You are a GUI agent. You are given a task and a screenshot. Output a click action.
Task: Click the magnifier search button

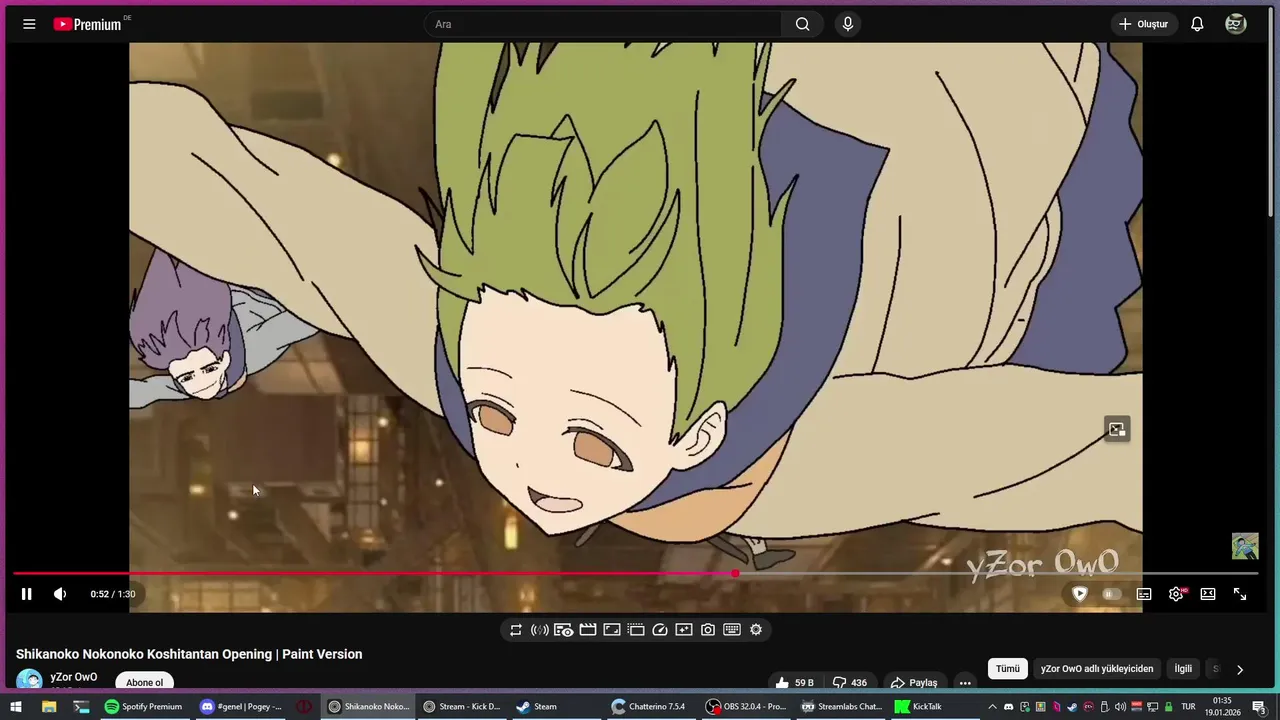[802, 24]
